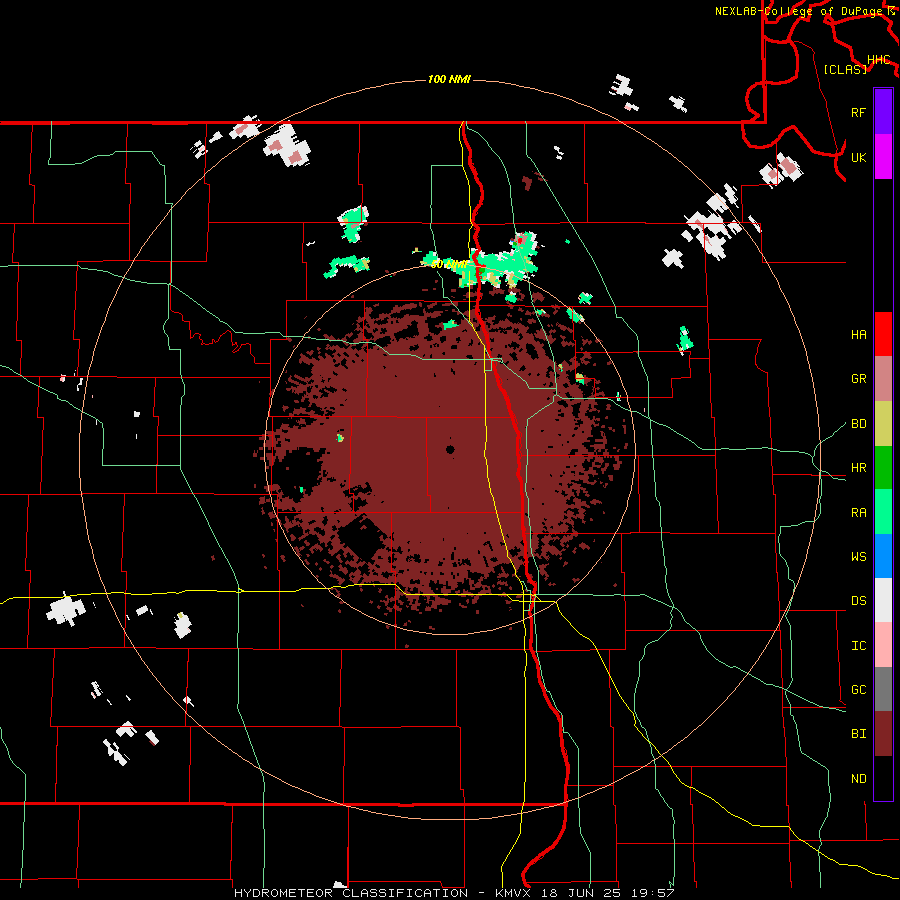This screenshot has height=900, width=900.
Task: Click the HYDROMETEOR CLASSIFICATION caption text
Action: click(x=351, y=893)
